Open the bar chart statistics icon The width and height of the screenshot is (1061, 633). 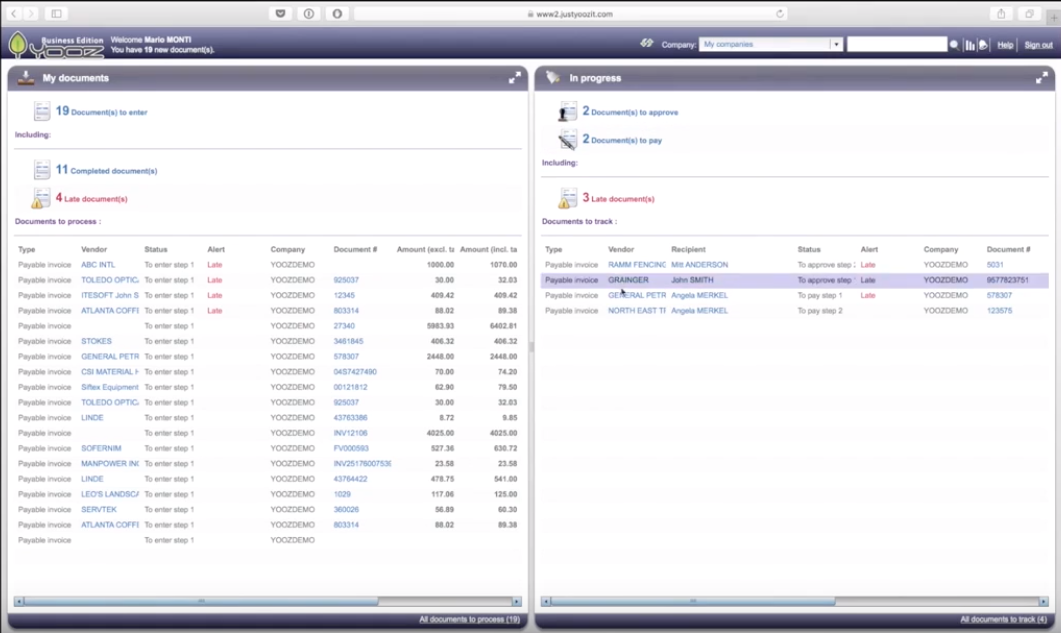[x=970, y=45]
